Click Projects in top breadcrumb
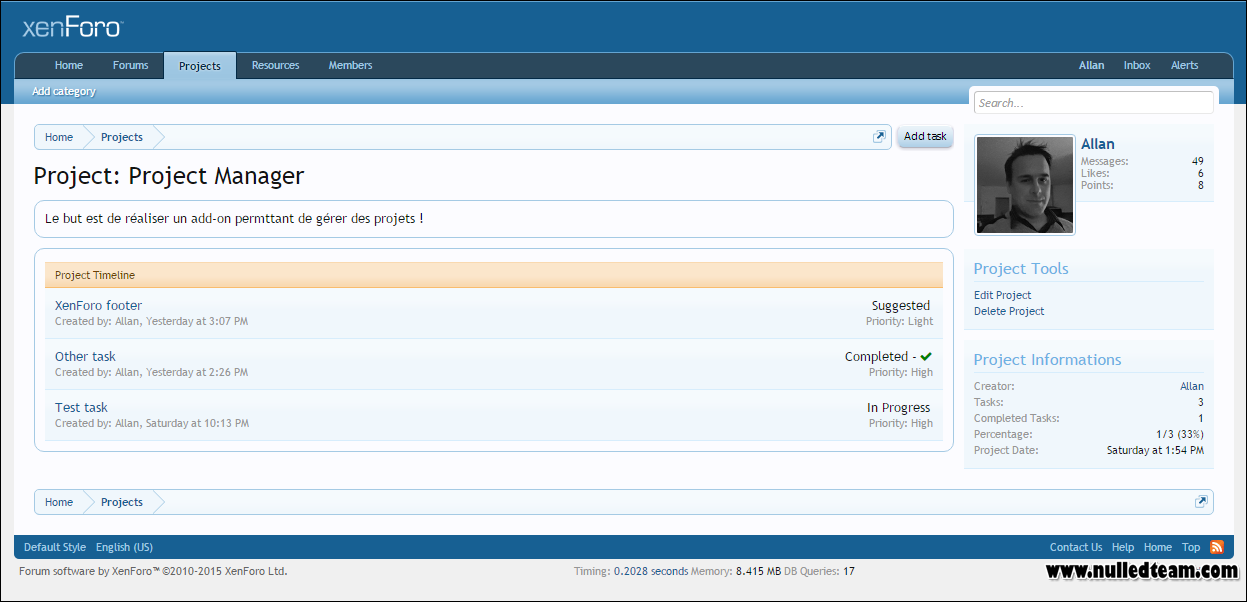 (x=122, y=137)
